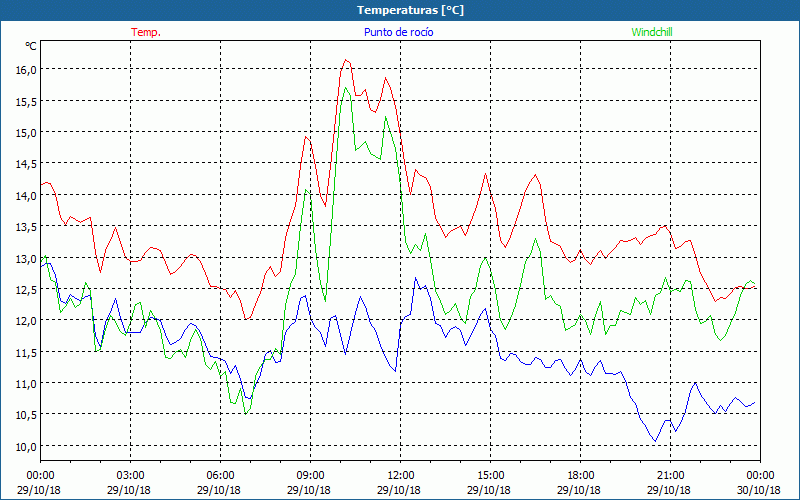The image size is (800, 500).
Task: Click the 06:00 time axis label
Action: (x=220, y=476)
